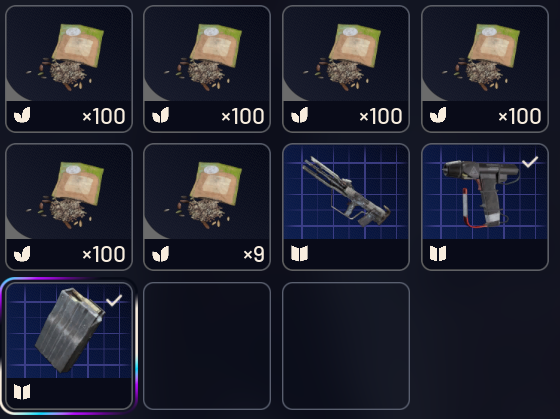Image resolution: width=560 pixels, height=419 pixels.
Task: Click the leaf icon on the top-right seed stack
Action: coord(438,115)
